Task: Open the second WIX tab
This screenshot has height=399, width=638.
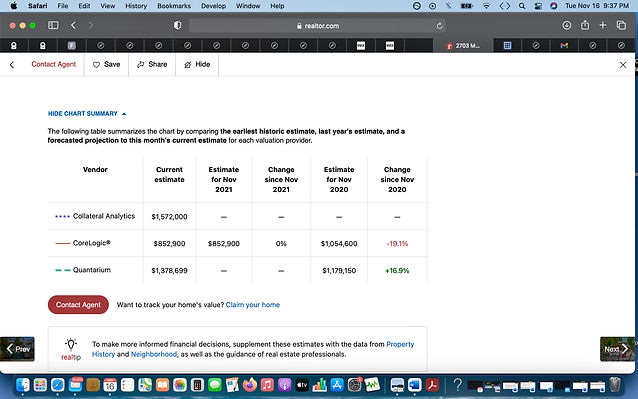Action: pyautogui.click(x=390, y=46)
